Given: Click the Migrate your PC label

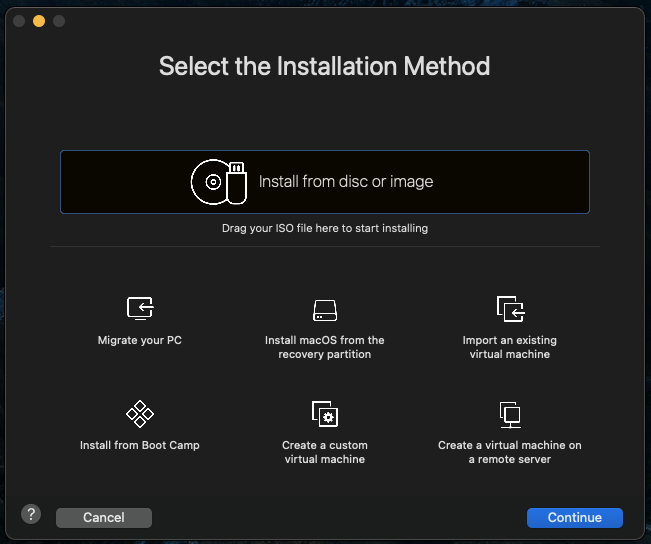Looking at the screenshot, I should pyautogui.click(x=140, y=340).
